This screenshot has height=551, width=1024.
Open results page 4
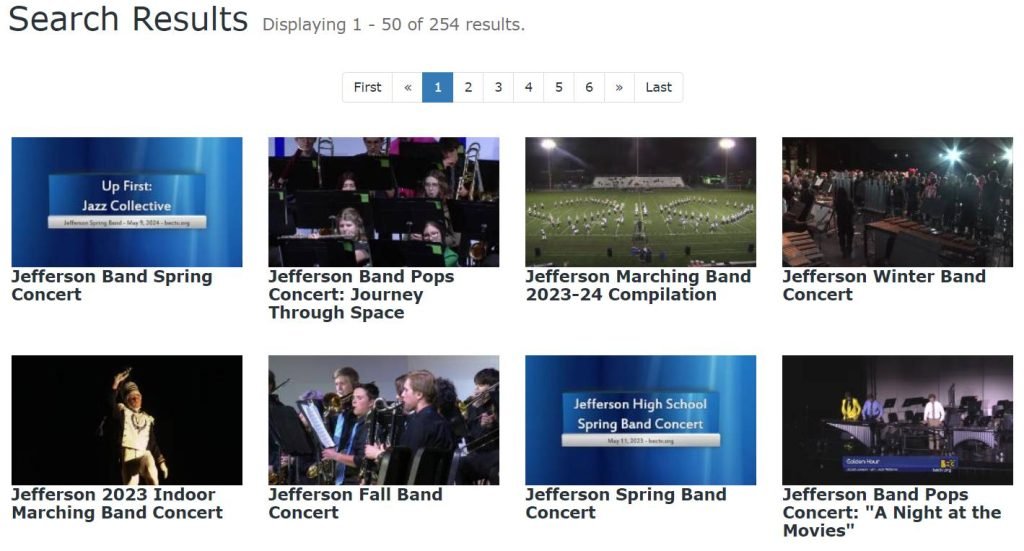coord(528,87)
